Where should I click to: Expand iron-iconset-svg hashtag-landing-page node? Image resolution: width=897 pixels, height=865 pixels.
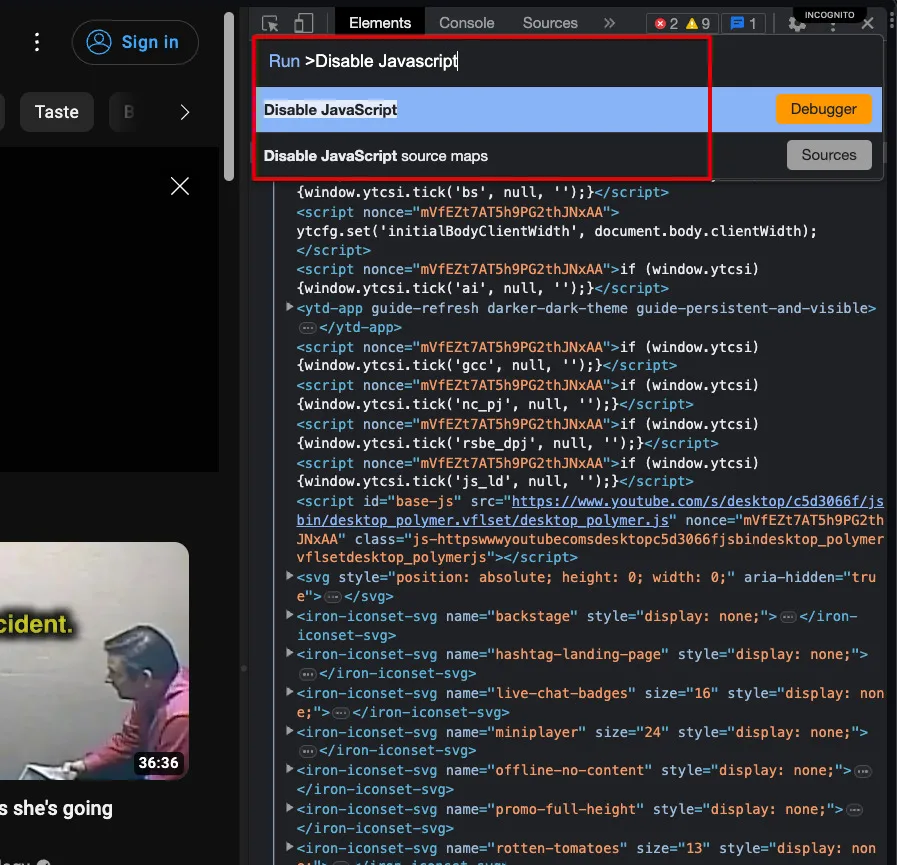tap(289, 653)
